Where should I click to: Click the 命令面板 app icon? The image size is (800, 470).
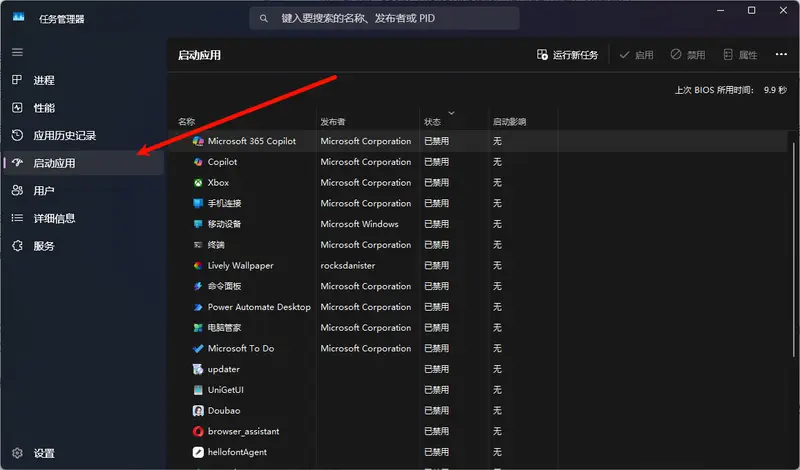pos(198,286)
